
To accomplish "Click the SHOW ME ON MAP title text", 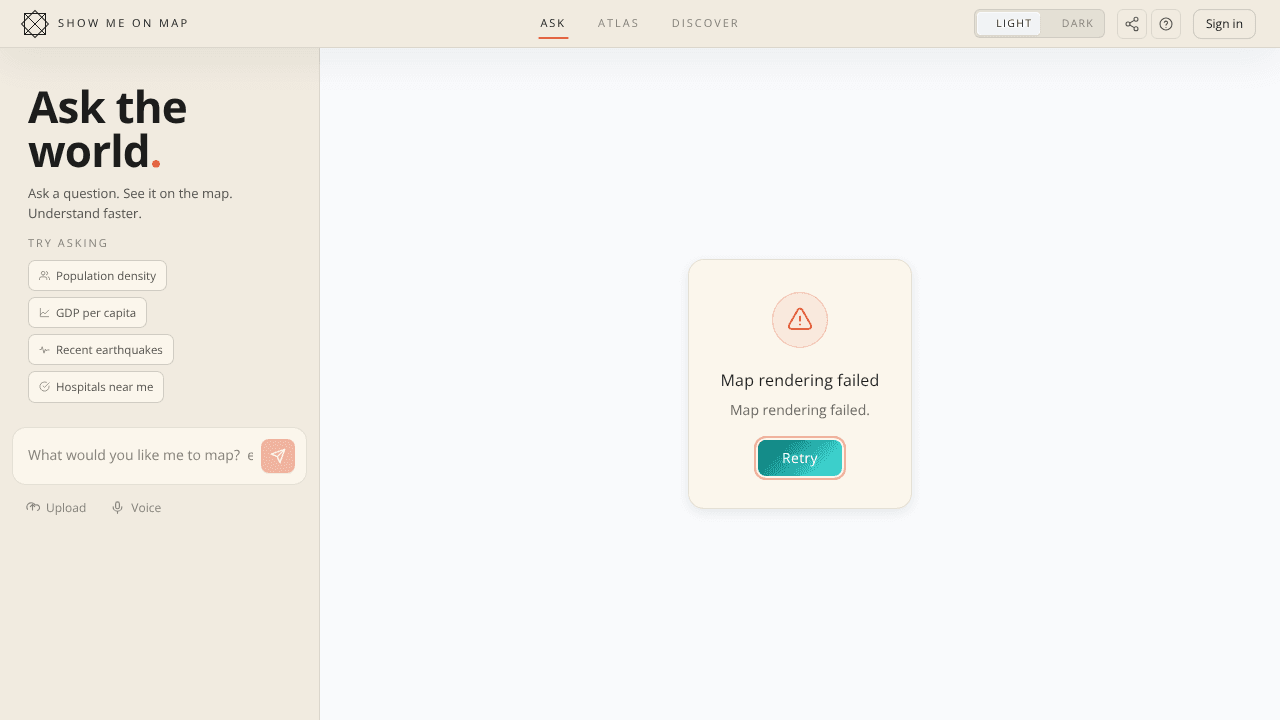I will (123, 24).
